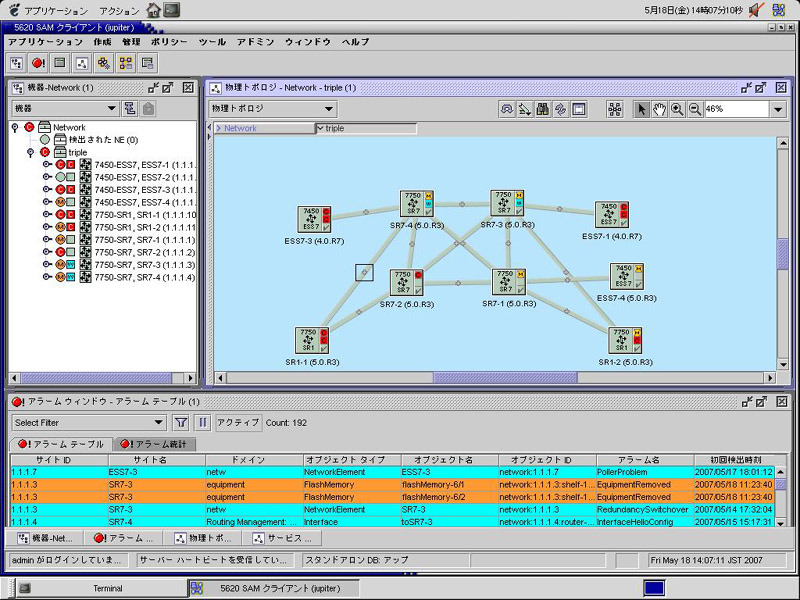Open equipment tree from main toolbar
The height and width of the screenshot is (600, 800).
(x=16, y=63)
